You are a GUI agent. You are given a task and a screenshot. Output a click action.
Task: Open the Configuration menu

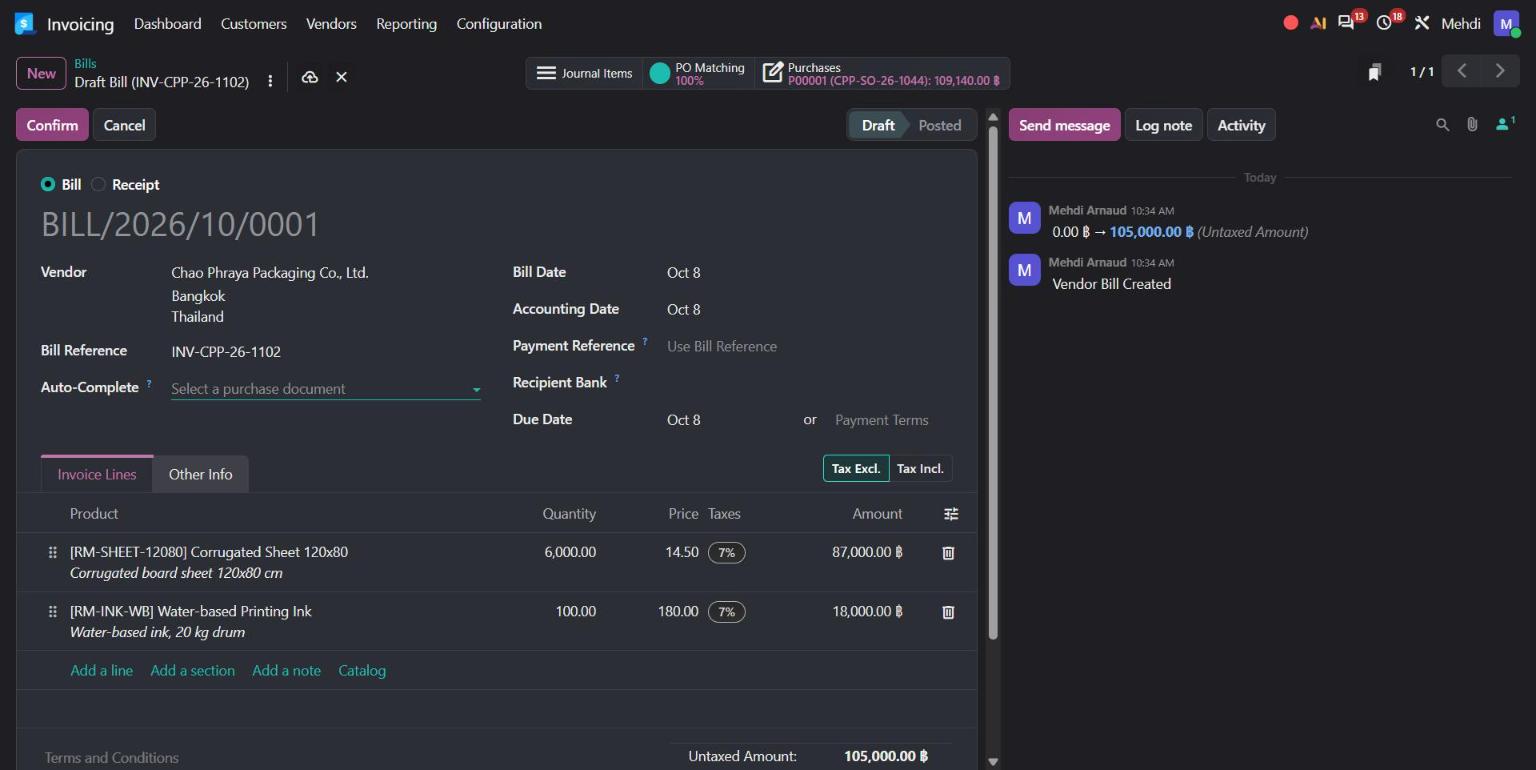pos(499,23)
